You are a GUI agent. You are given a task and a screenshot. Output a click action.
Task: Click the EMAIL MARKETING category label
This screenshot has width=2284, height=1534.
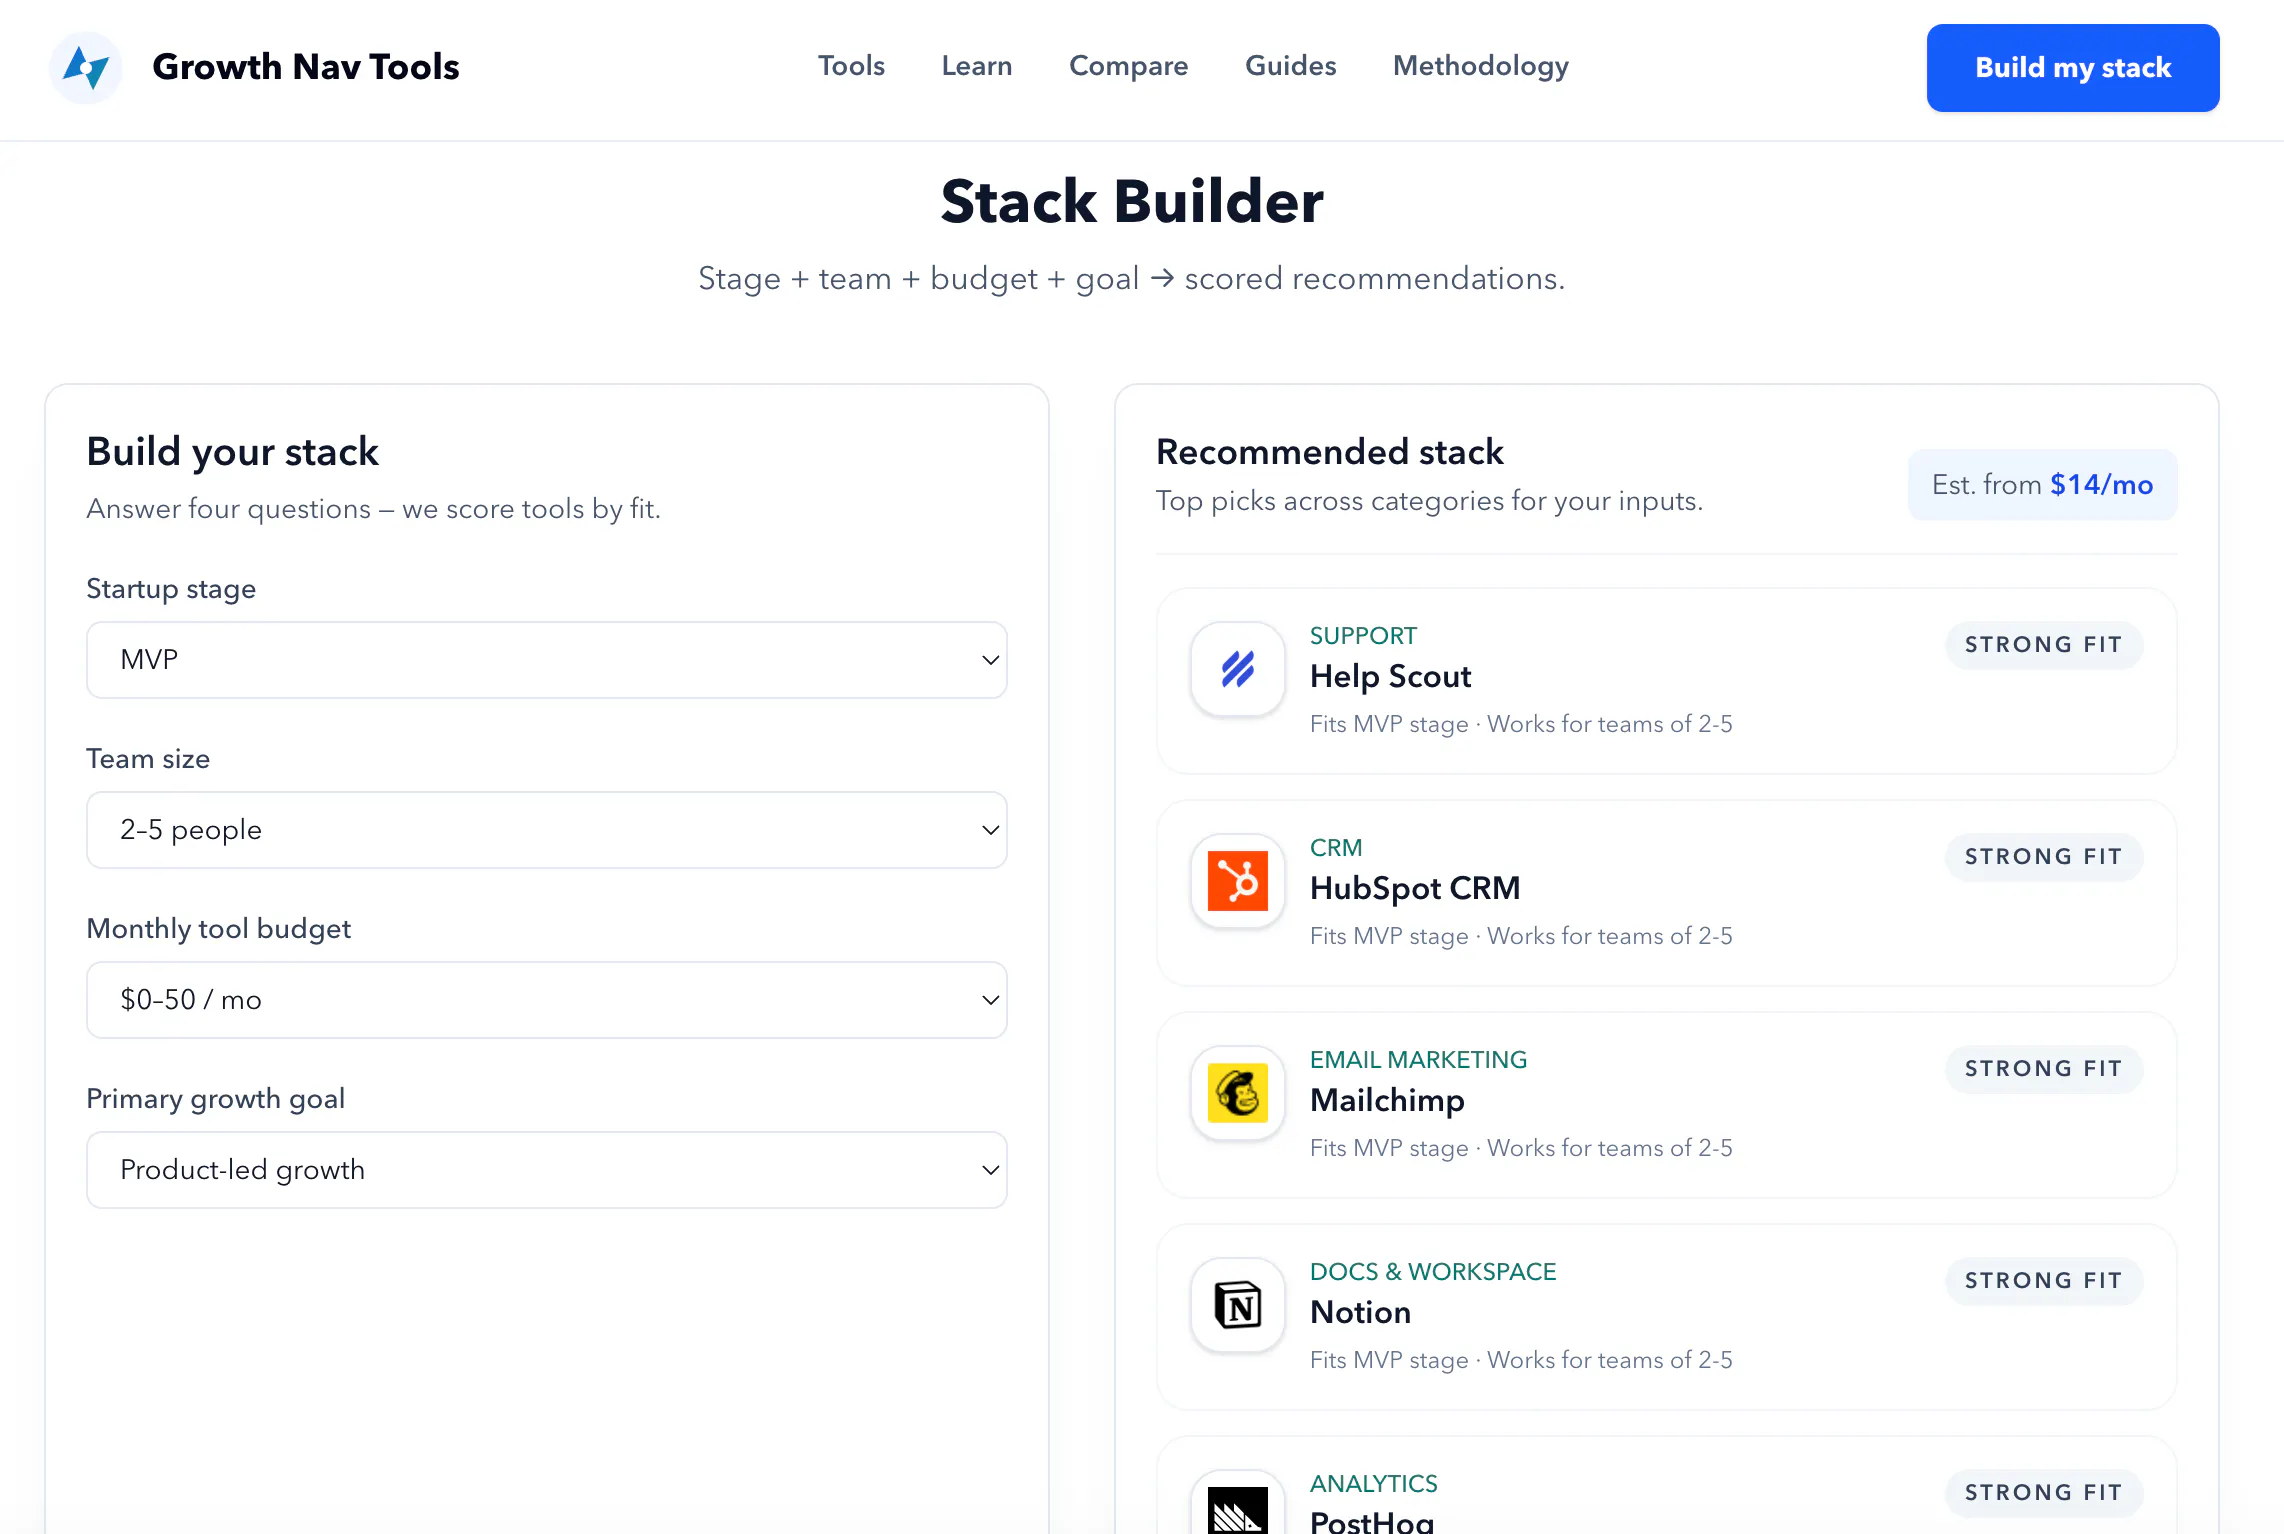pyautogui.click(x=1418, y=1060)
